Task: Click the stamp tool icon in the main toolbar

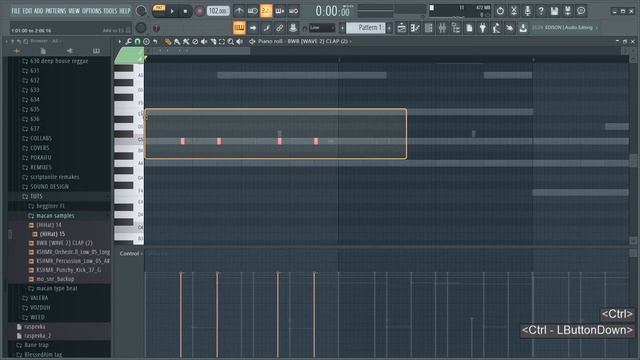Action: coord(293,28)
